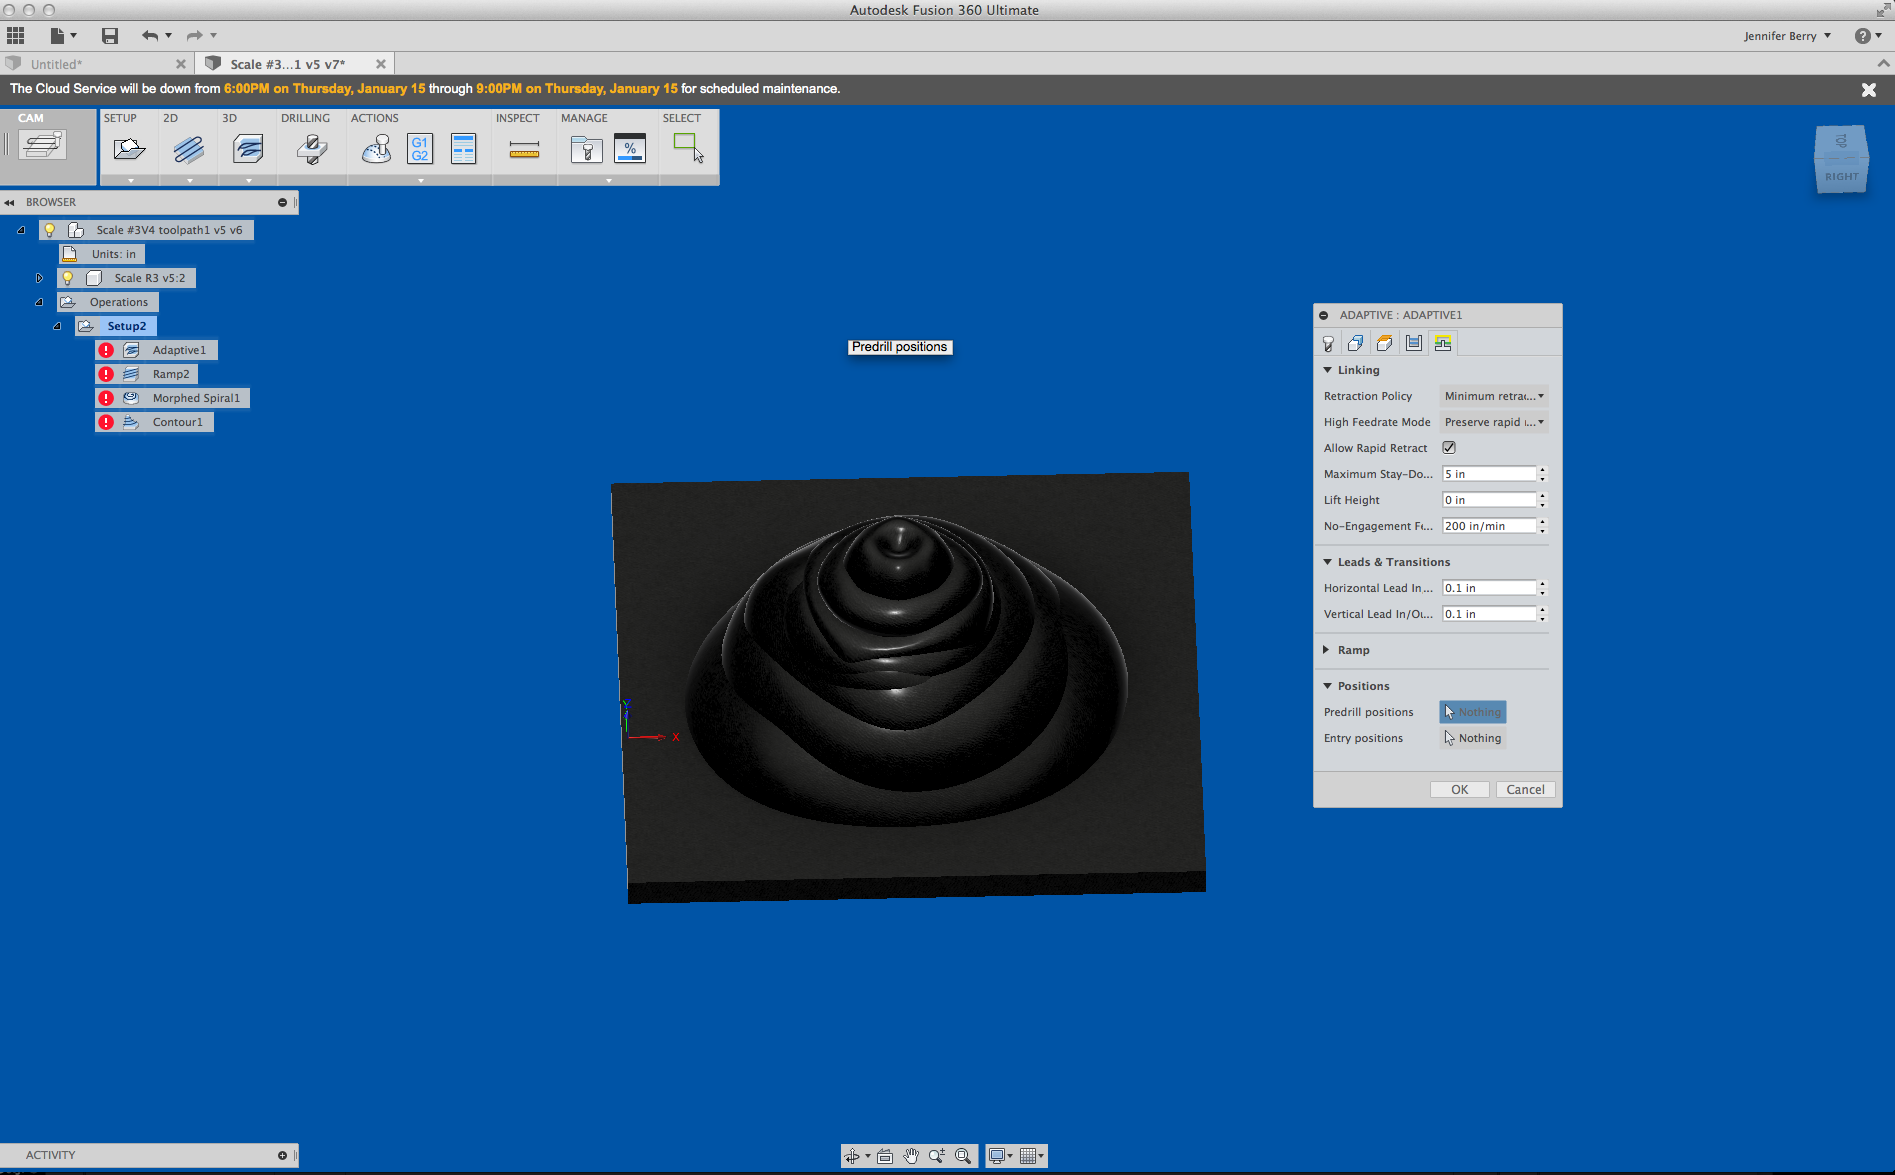
Task: Click the Look At icon in navigation bar
Action: [x=885, y=1156]
